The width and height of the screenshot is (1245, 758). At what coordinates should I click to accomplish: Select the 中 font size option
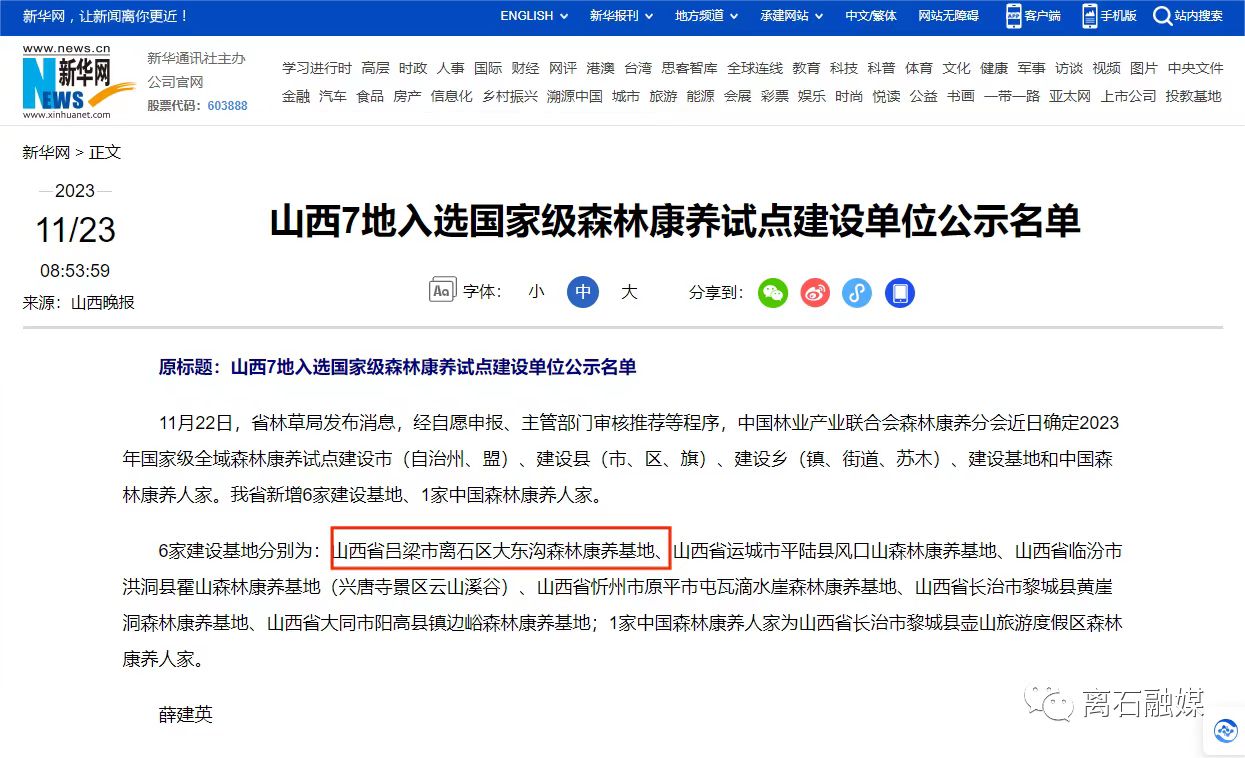click(x=583, y=292)
